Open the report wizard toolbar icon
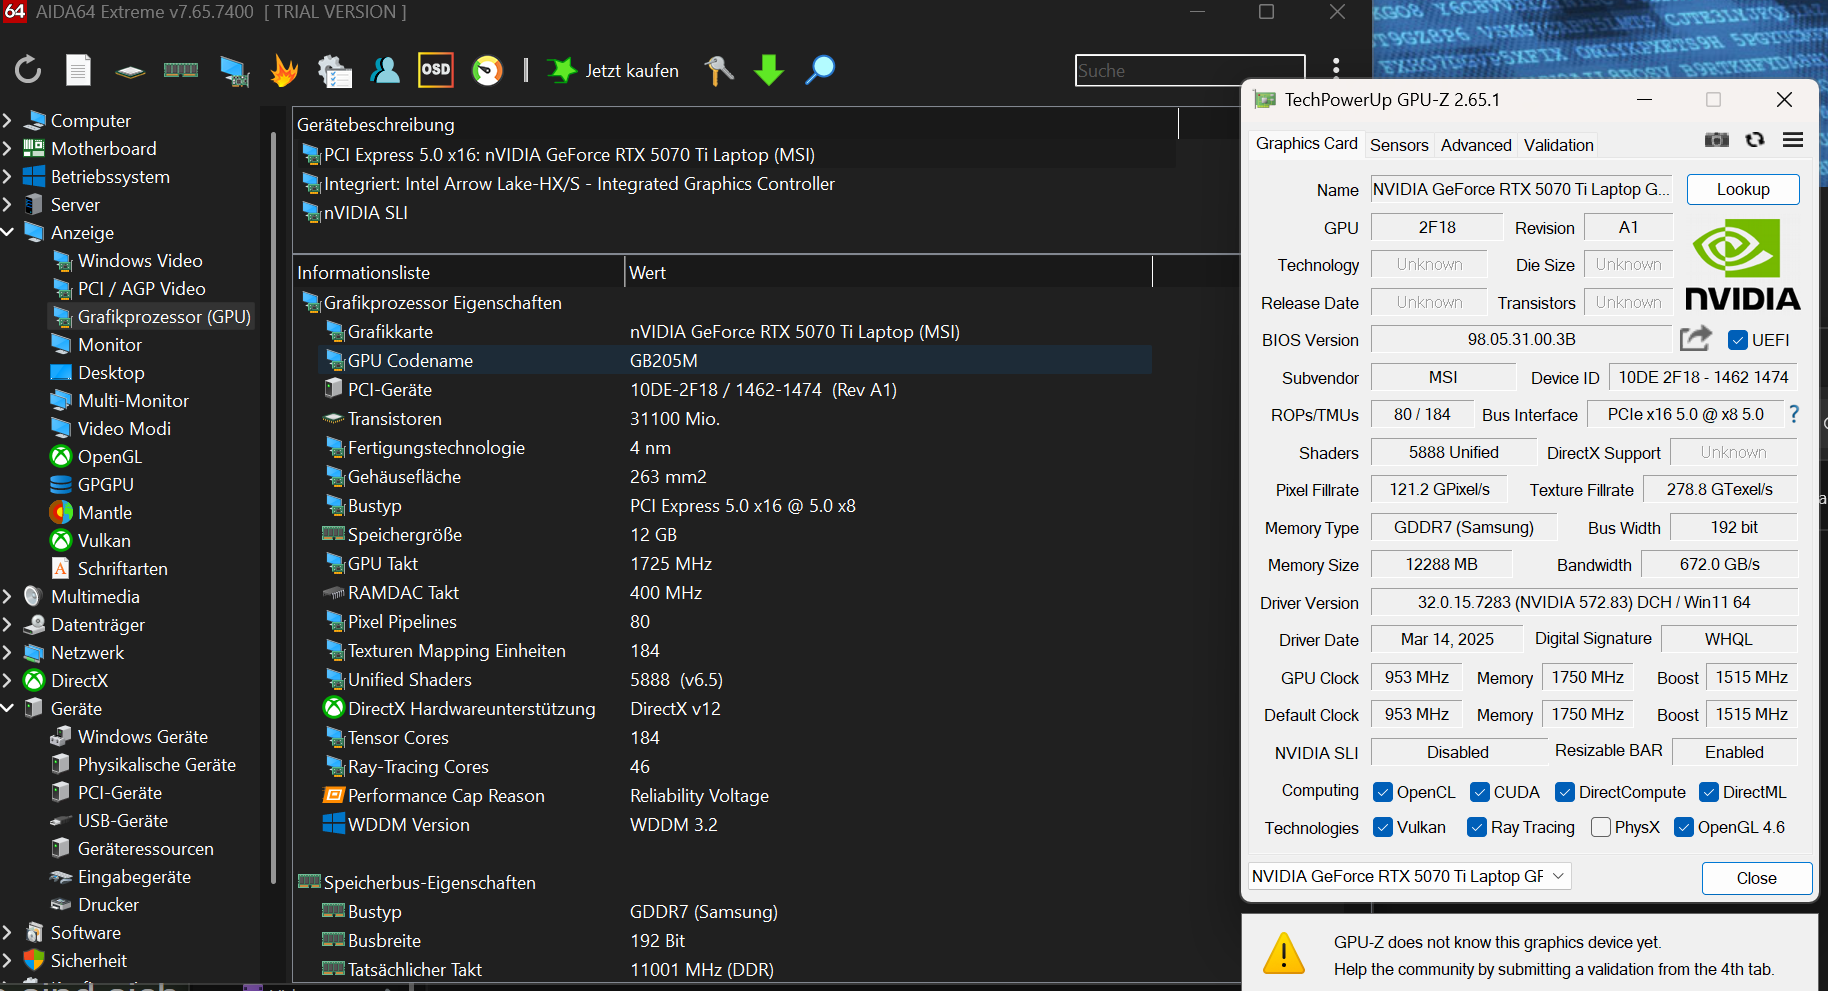The height and width of the screenshot is (991, 1828). (334, 71)
